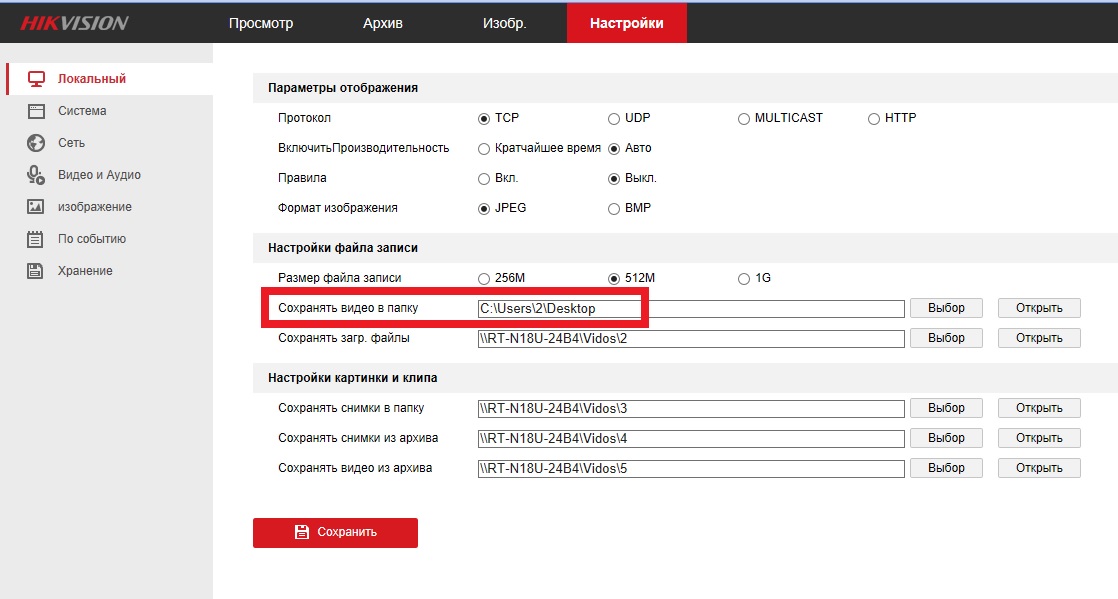The image size is (1118, 599).
Task: Choose the BMP image format option
Action: pos(614,209)
